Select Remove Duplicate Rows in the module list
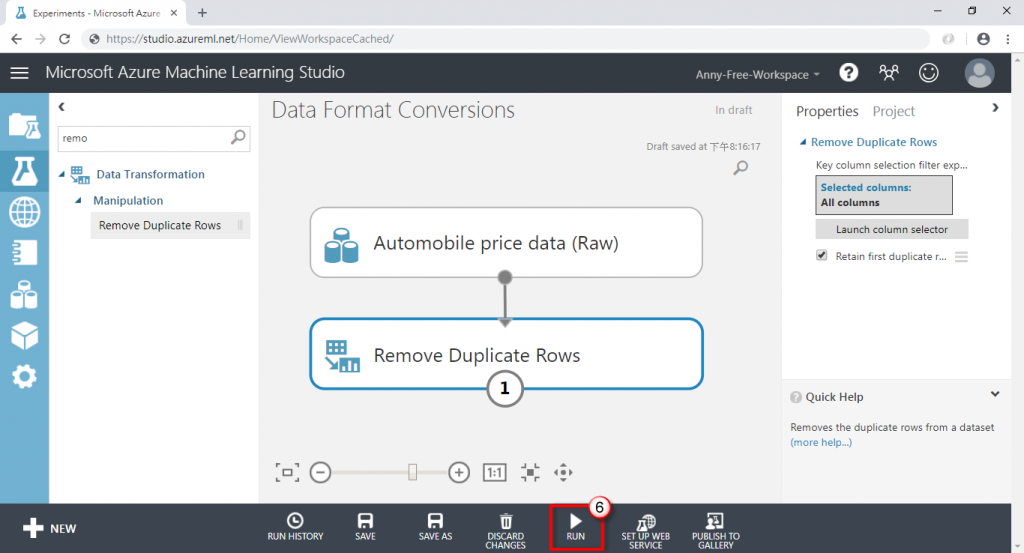This screenshot has height=553, width=1024. tap(170, 225)
